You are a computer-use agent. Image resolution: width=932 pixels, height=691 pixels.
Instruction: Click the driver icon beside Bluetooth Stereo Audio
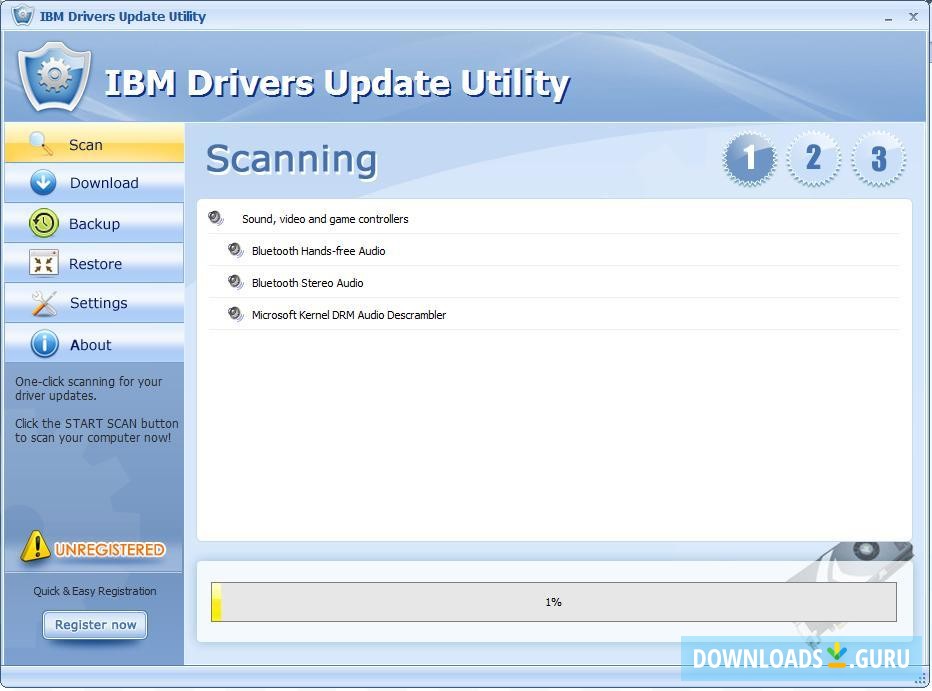[236, 283]
